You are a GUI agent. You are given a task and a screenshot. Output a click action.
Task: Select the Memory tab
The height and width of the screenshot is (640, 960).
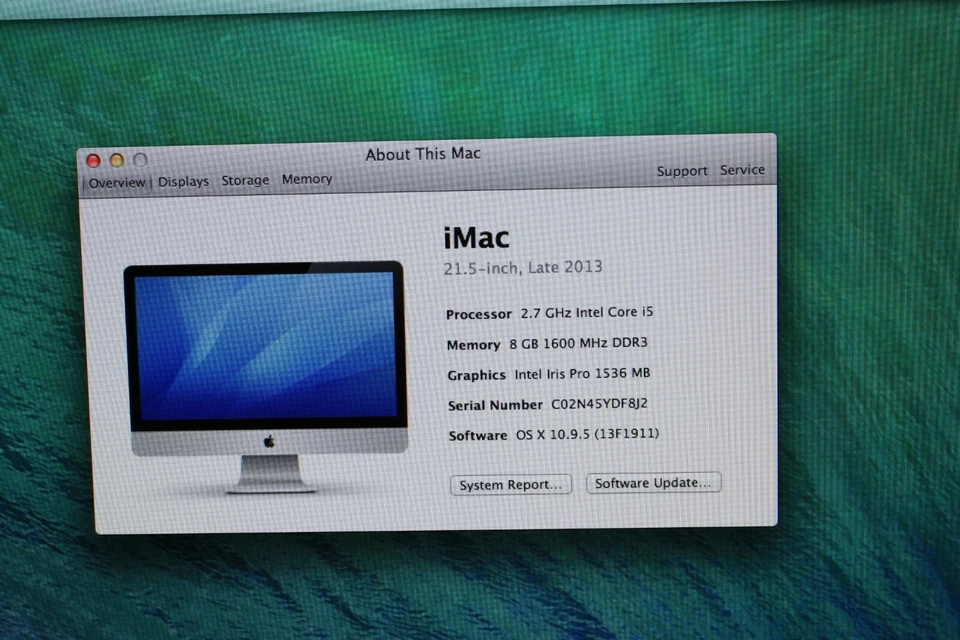pos(307,179)
